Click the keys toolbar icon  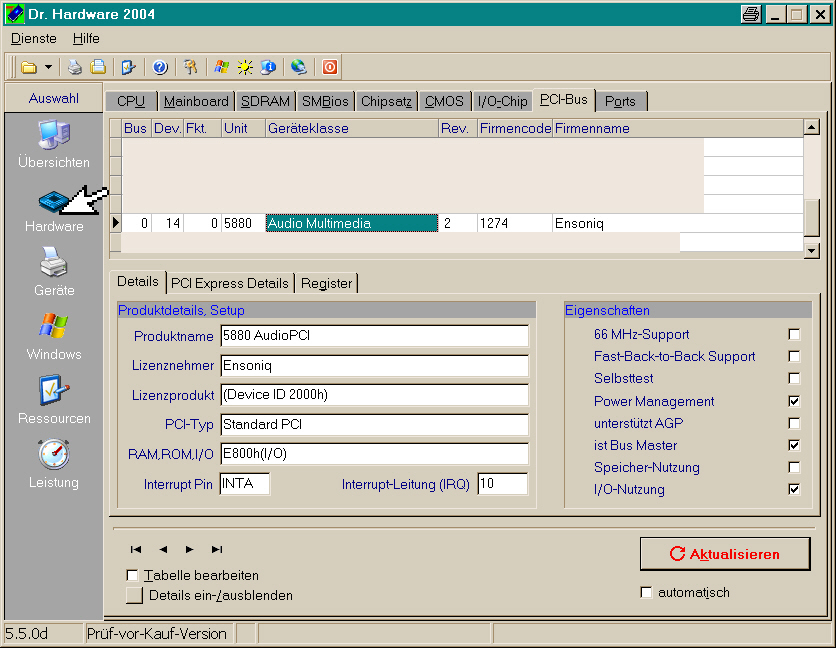tap(190, 67)
